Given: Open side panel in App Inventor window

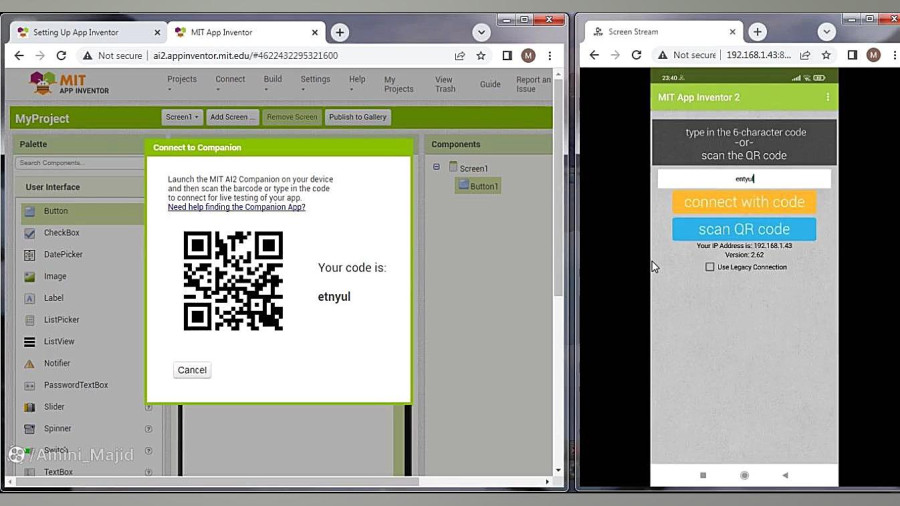Looking at the screenshot, I should point(507,56).
